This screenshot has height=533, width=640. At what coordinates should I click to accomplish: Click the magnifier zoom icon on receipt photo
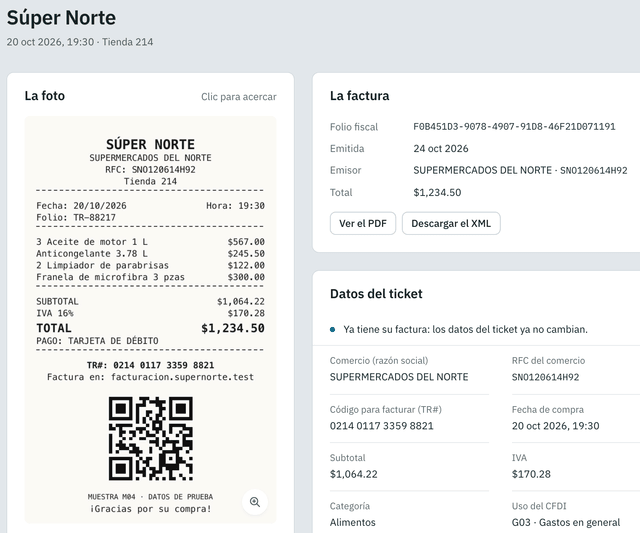click(255, 502)
